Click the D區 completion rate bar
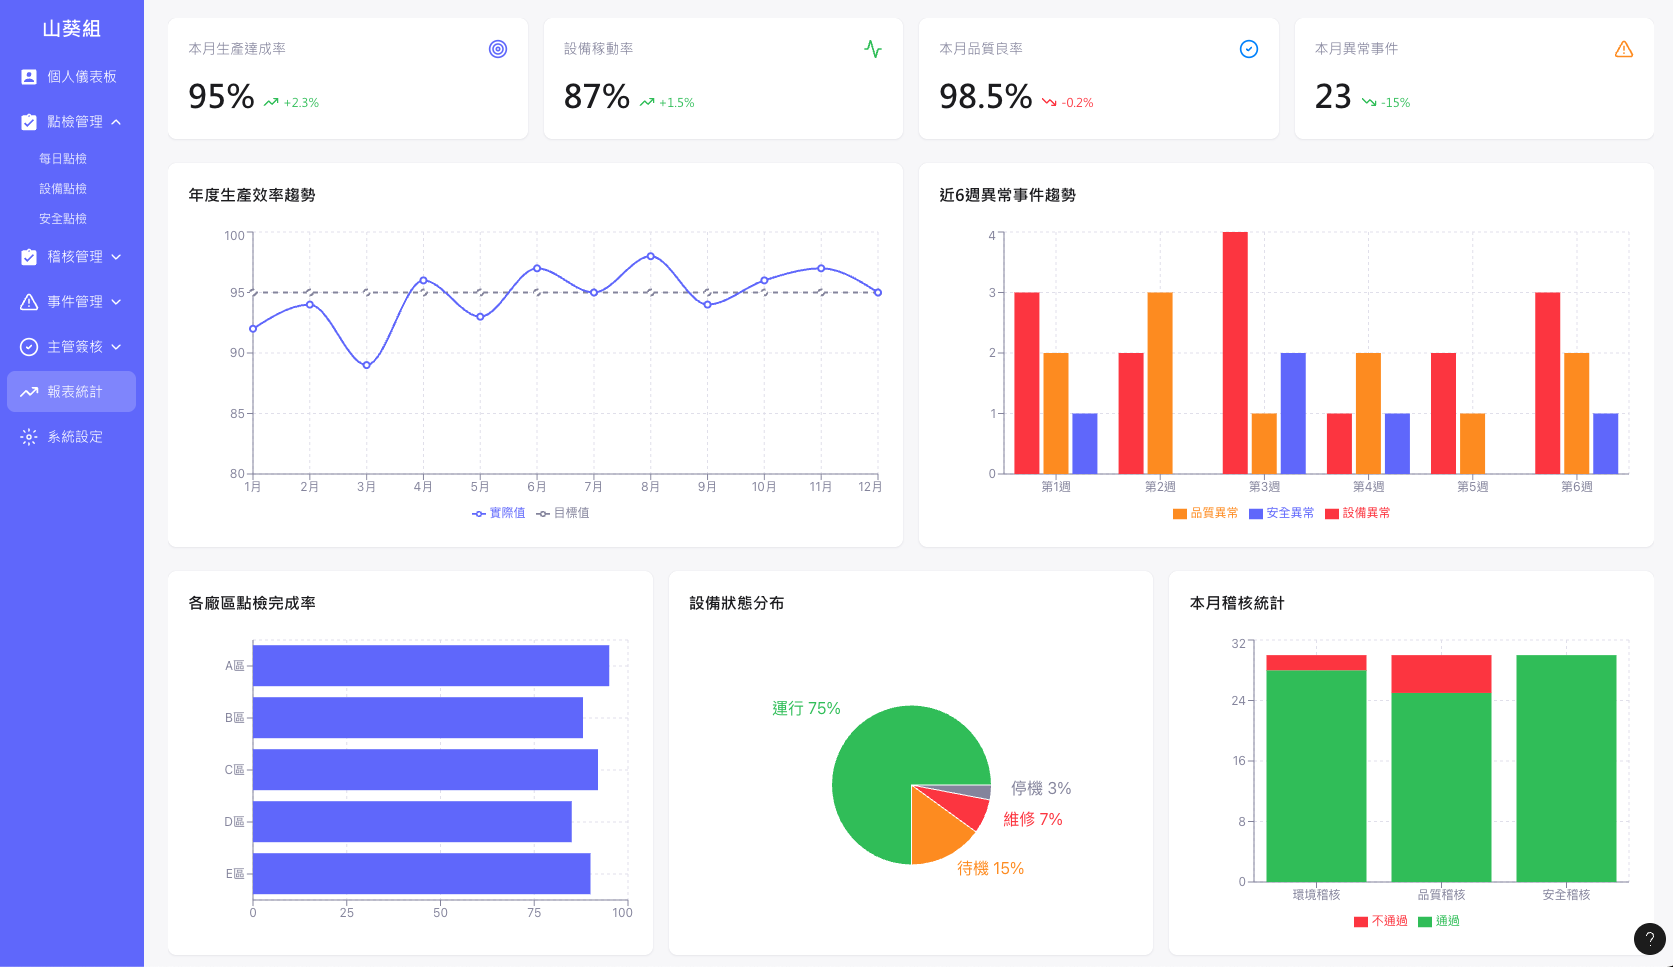The image size is (1673, 967). pyautogui.click(x=412, y=822)
